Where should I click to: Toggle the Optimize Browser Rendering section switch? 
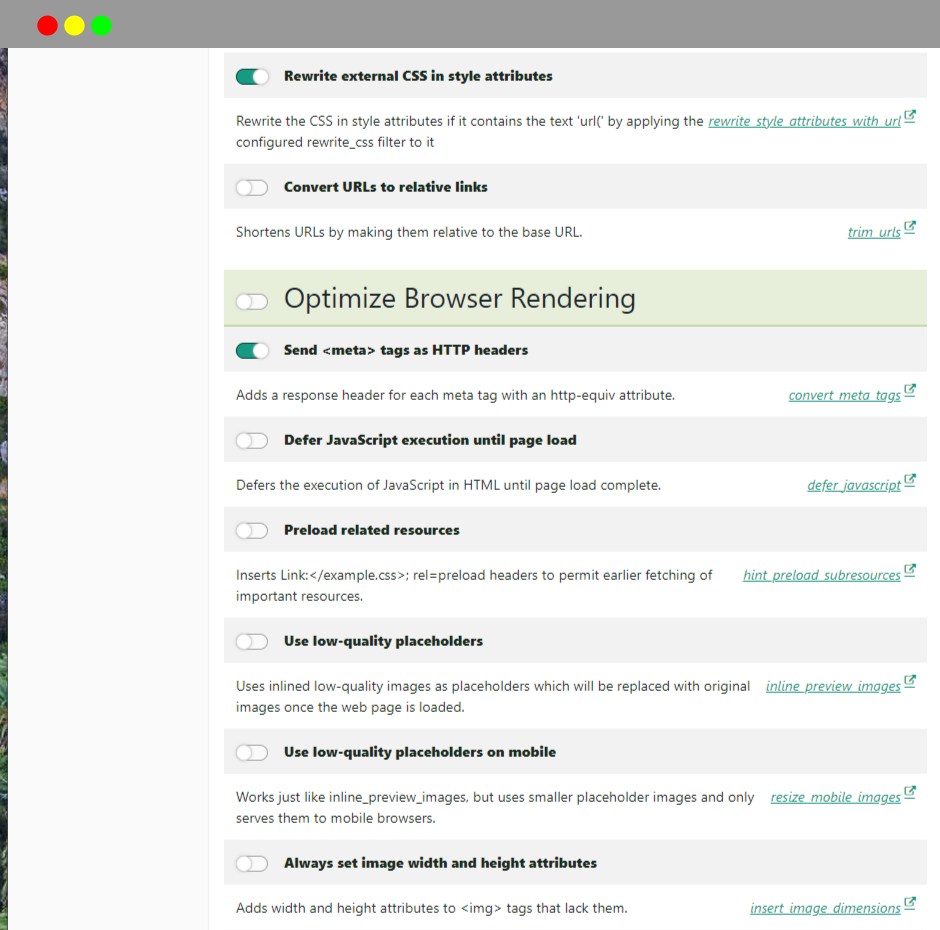[252, 301]
